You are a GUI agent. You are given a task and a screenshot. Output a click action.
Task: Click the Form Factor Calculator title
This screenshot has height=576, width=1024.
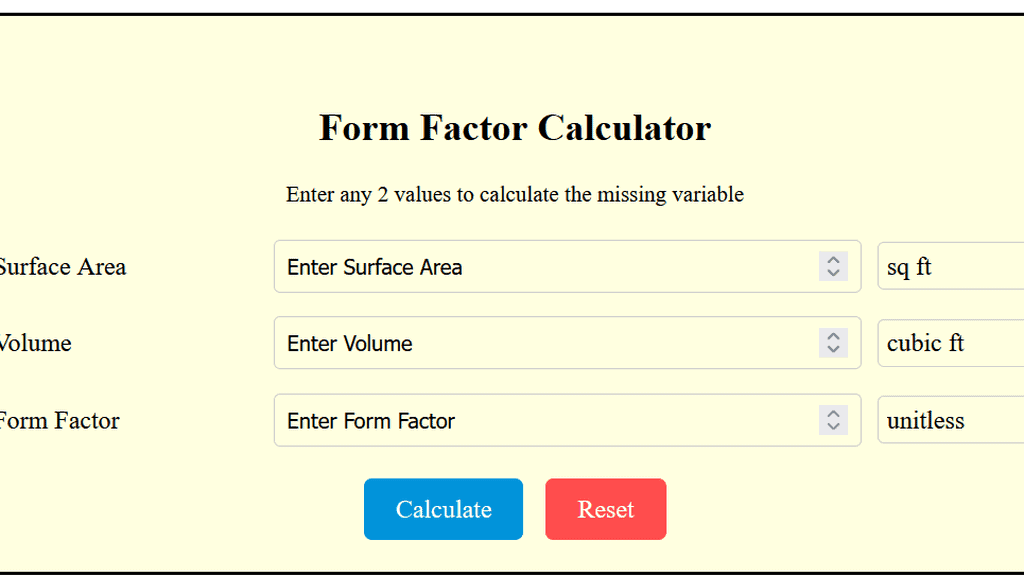[x=514, y=128]
